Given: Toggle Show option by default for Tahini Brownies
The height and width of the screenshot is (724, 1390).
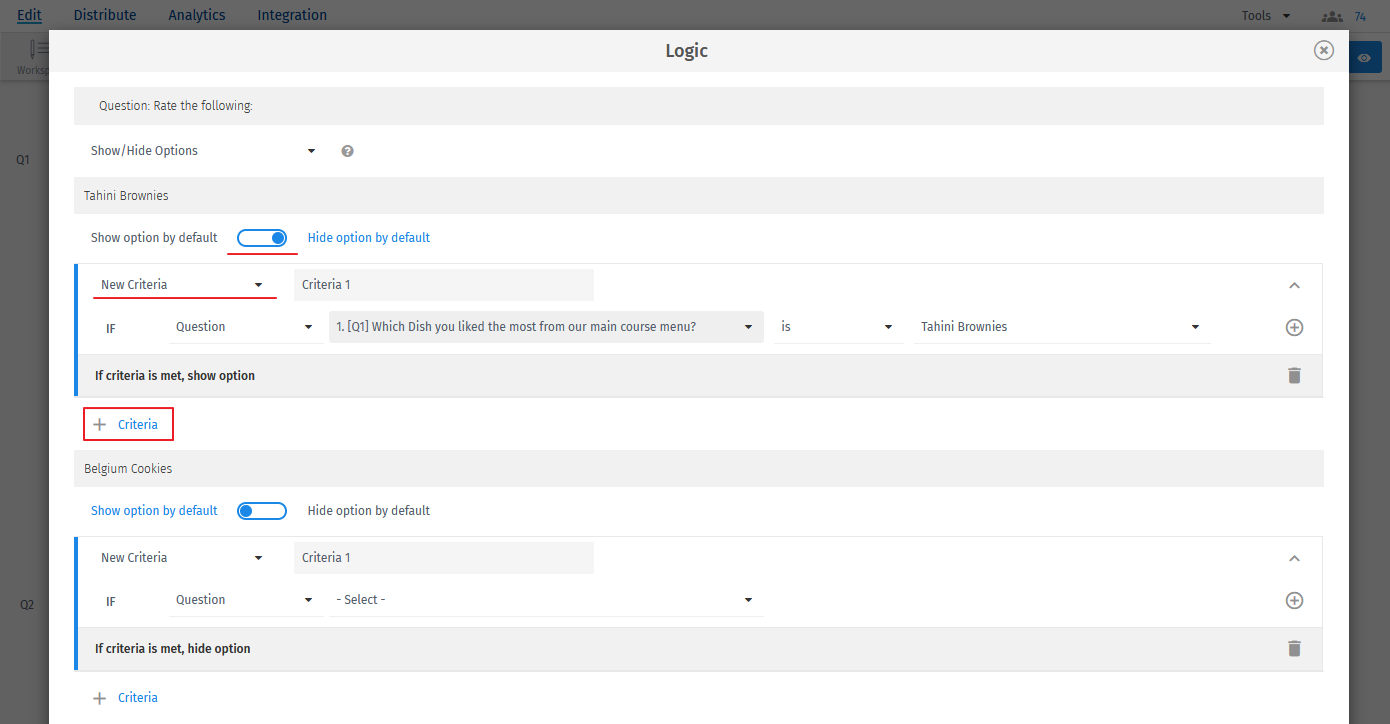Looking at the screenshot, I should tap(262, 238).
